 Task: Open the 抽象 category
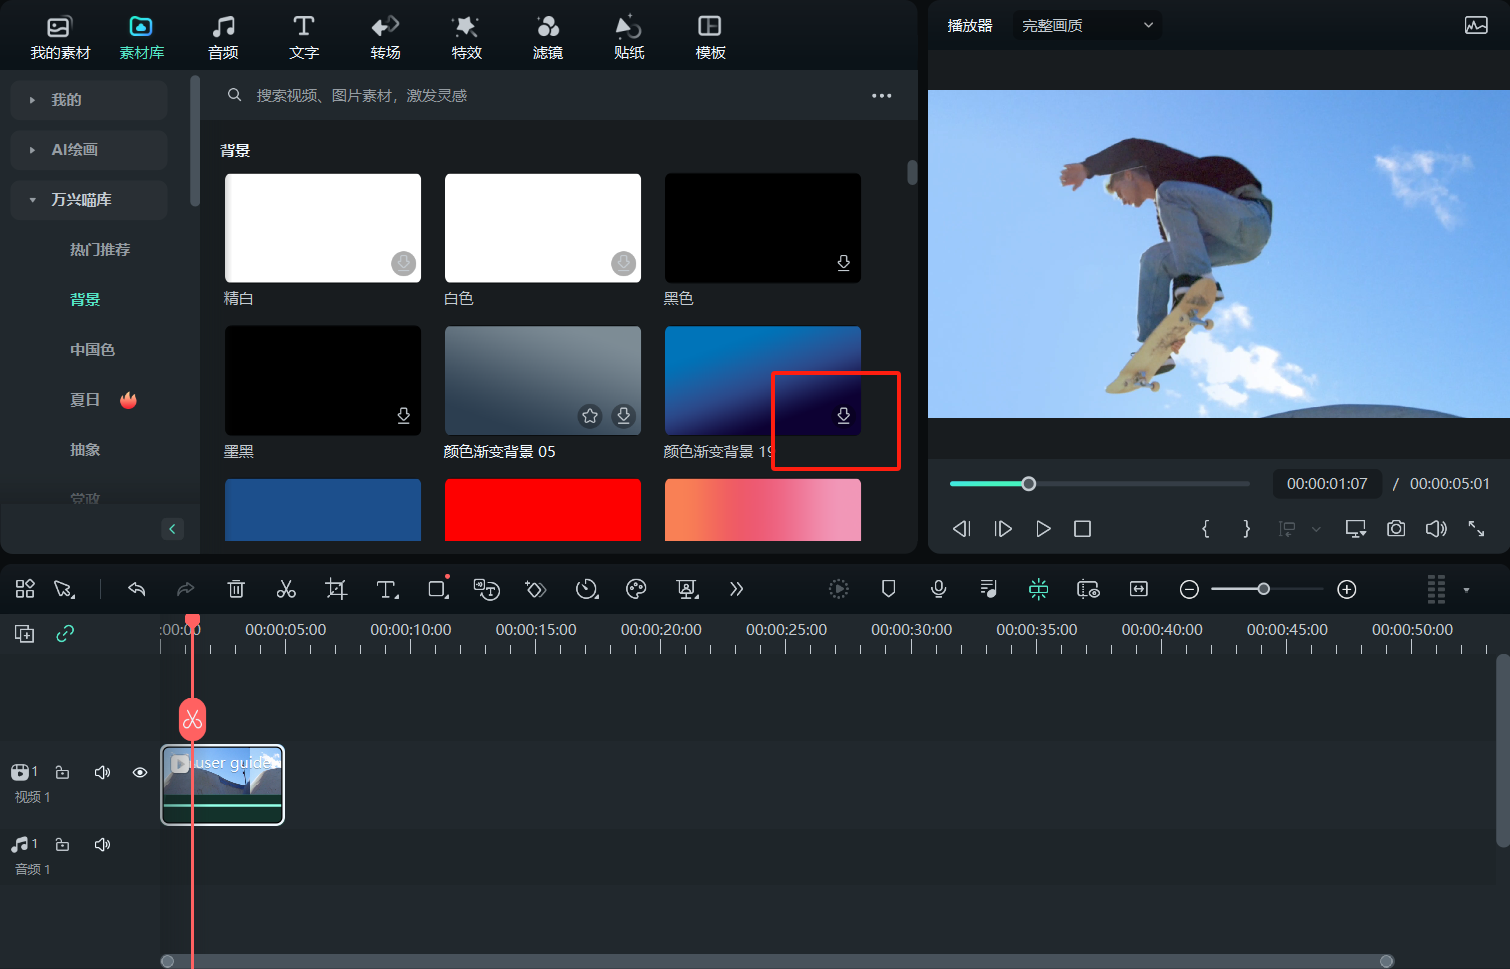85,450
